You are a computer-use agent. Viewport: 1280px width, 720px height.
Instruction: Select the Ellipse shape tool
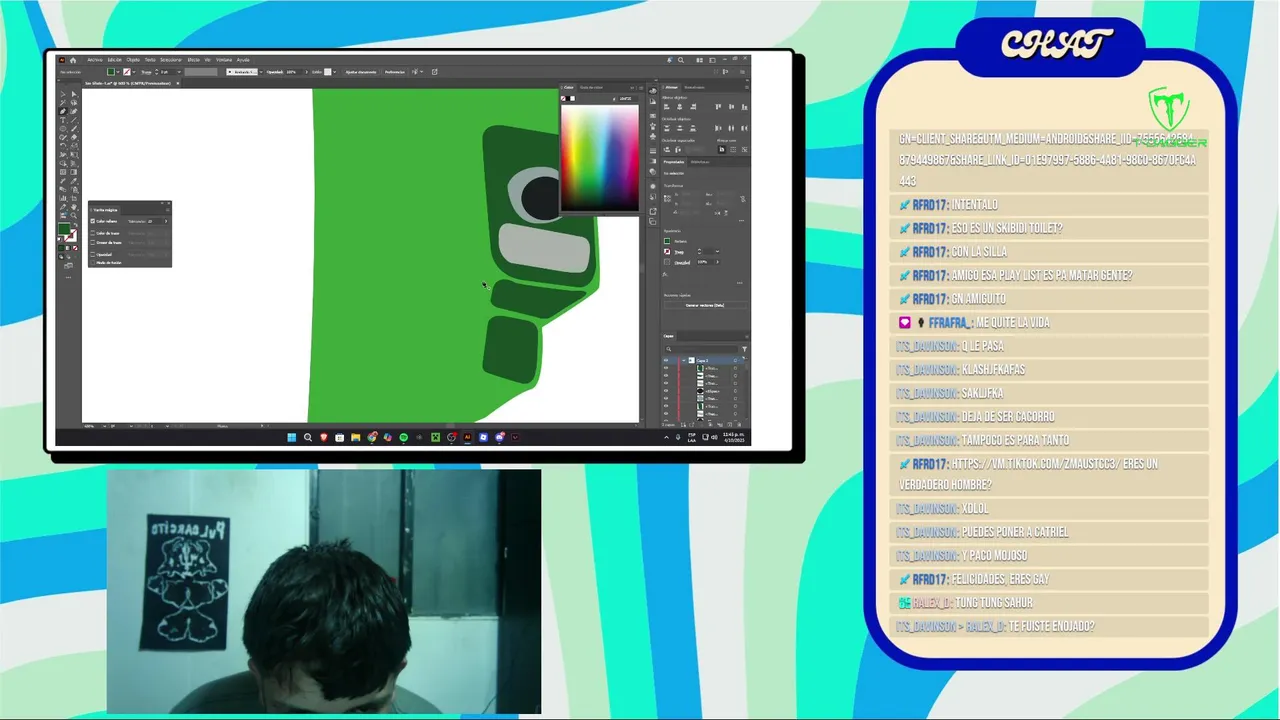[x=63, y=128]
